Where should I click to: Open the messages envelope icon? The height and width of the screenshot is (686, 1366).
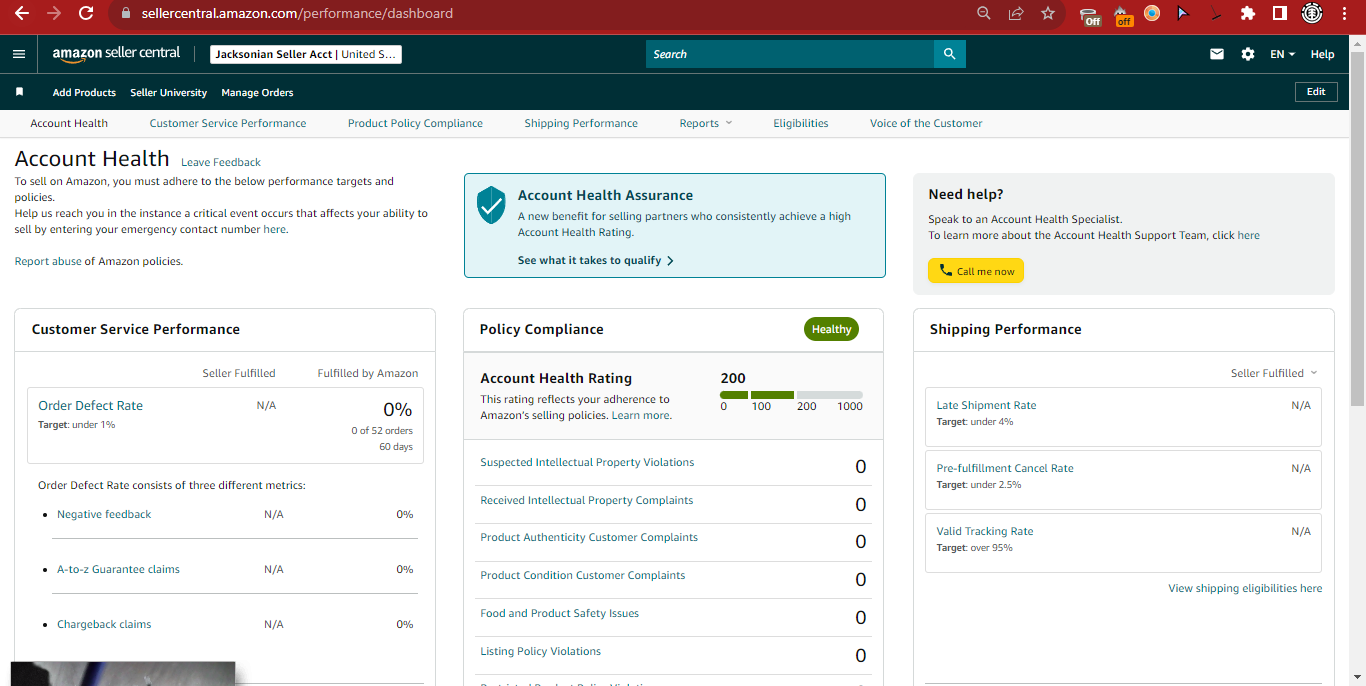[x=1217, y=54]
